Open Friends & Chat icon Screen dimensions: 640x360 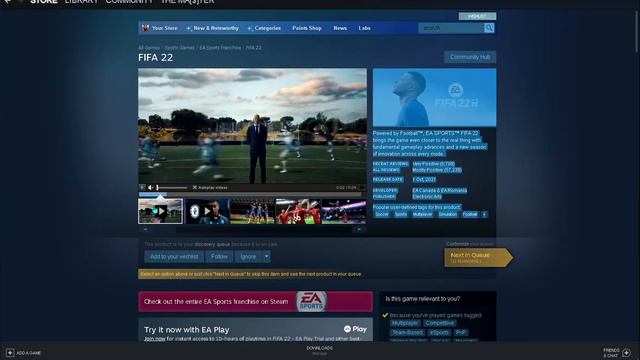(627, 352)
